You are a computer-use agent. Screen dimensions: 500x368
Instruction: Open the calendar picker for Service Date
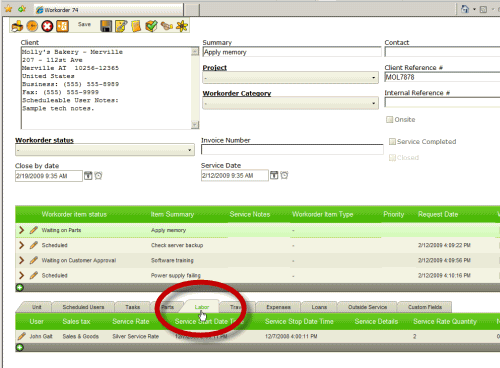tap(274, 175)
